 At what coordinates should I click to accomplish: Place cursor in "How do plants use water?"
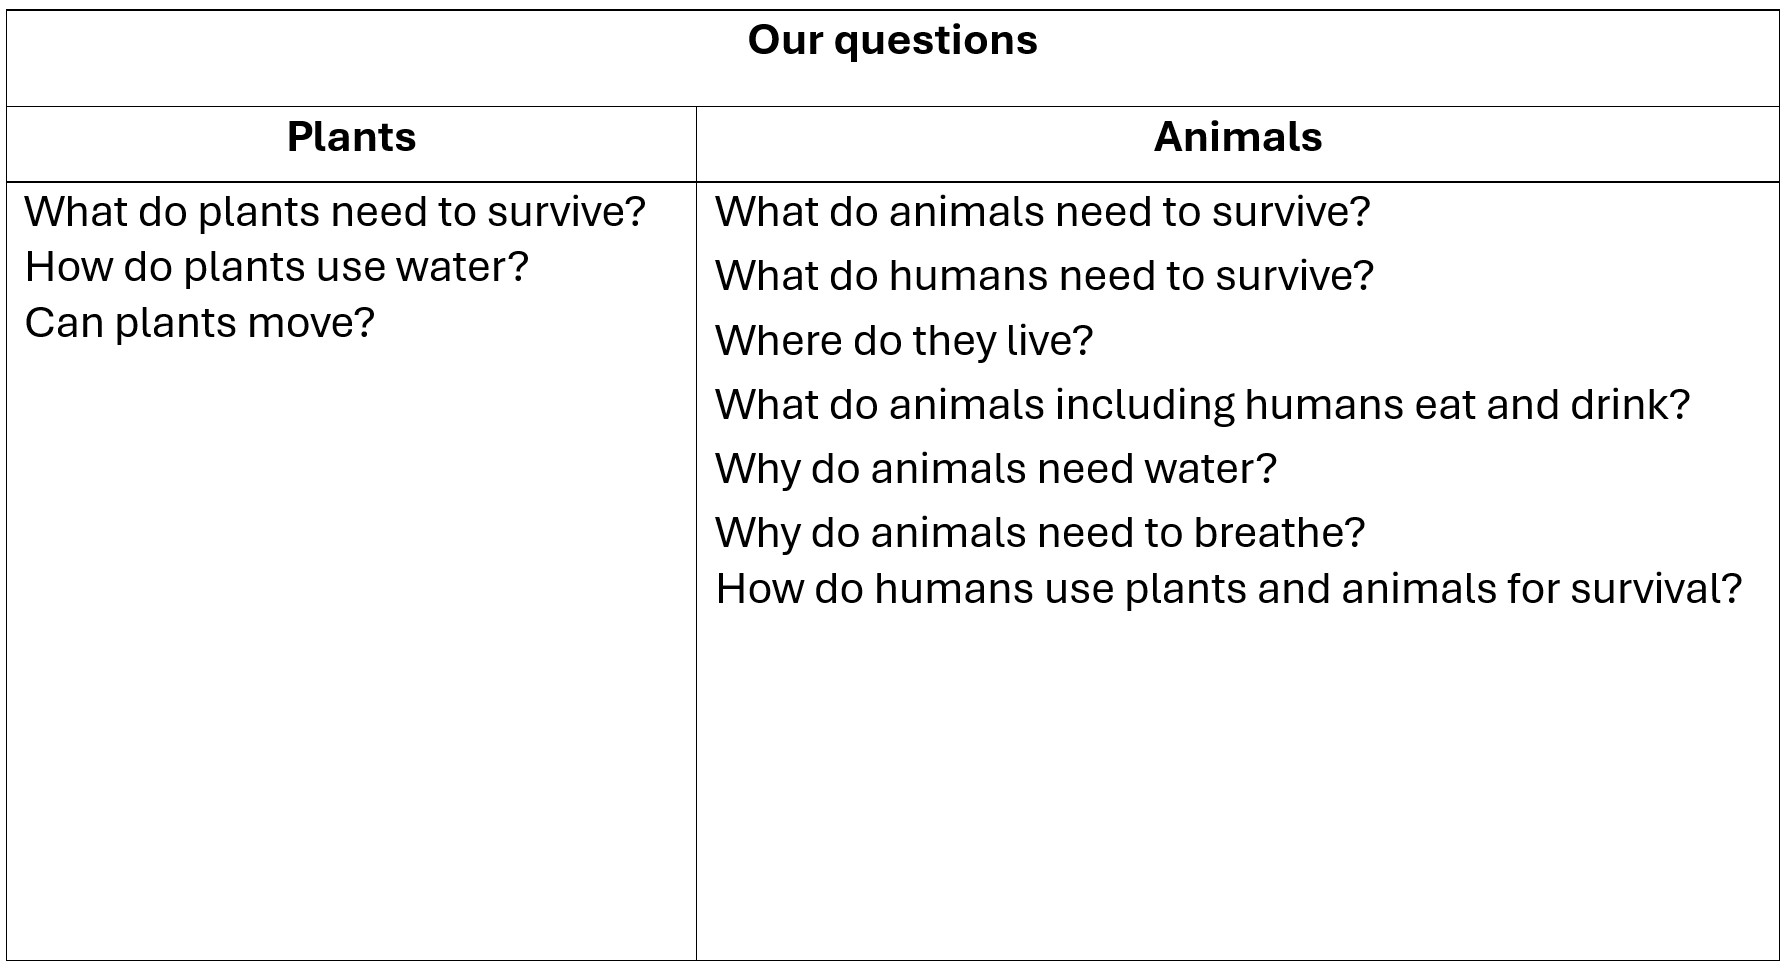click(x=276, y=267)
